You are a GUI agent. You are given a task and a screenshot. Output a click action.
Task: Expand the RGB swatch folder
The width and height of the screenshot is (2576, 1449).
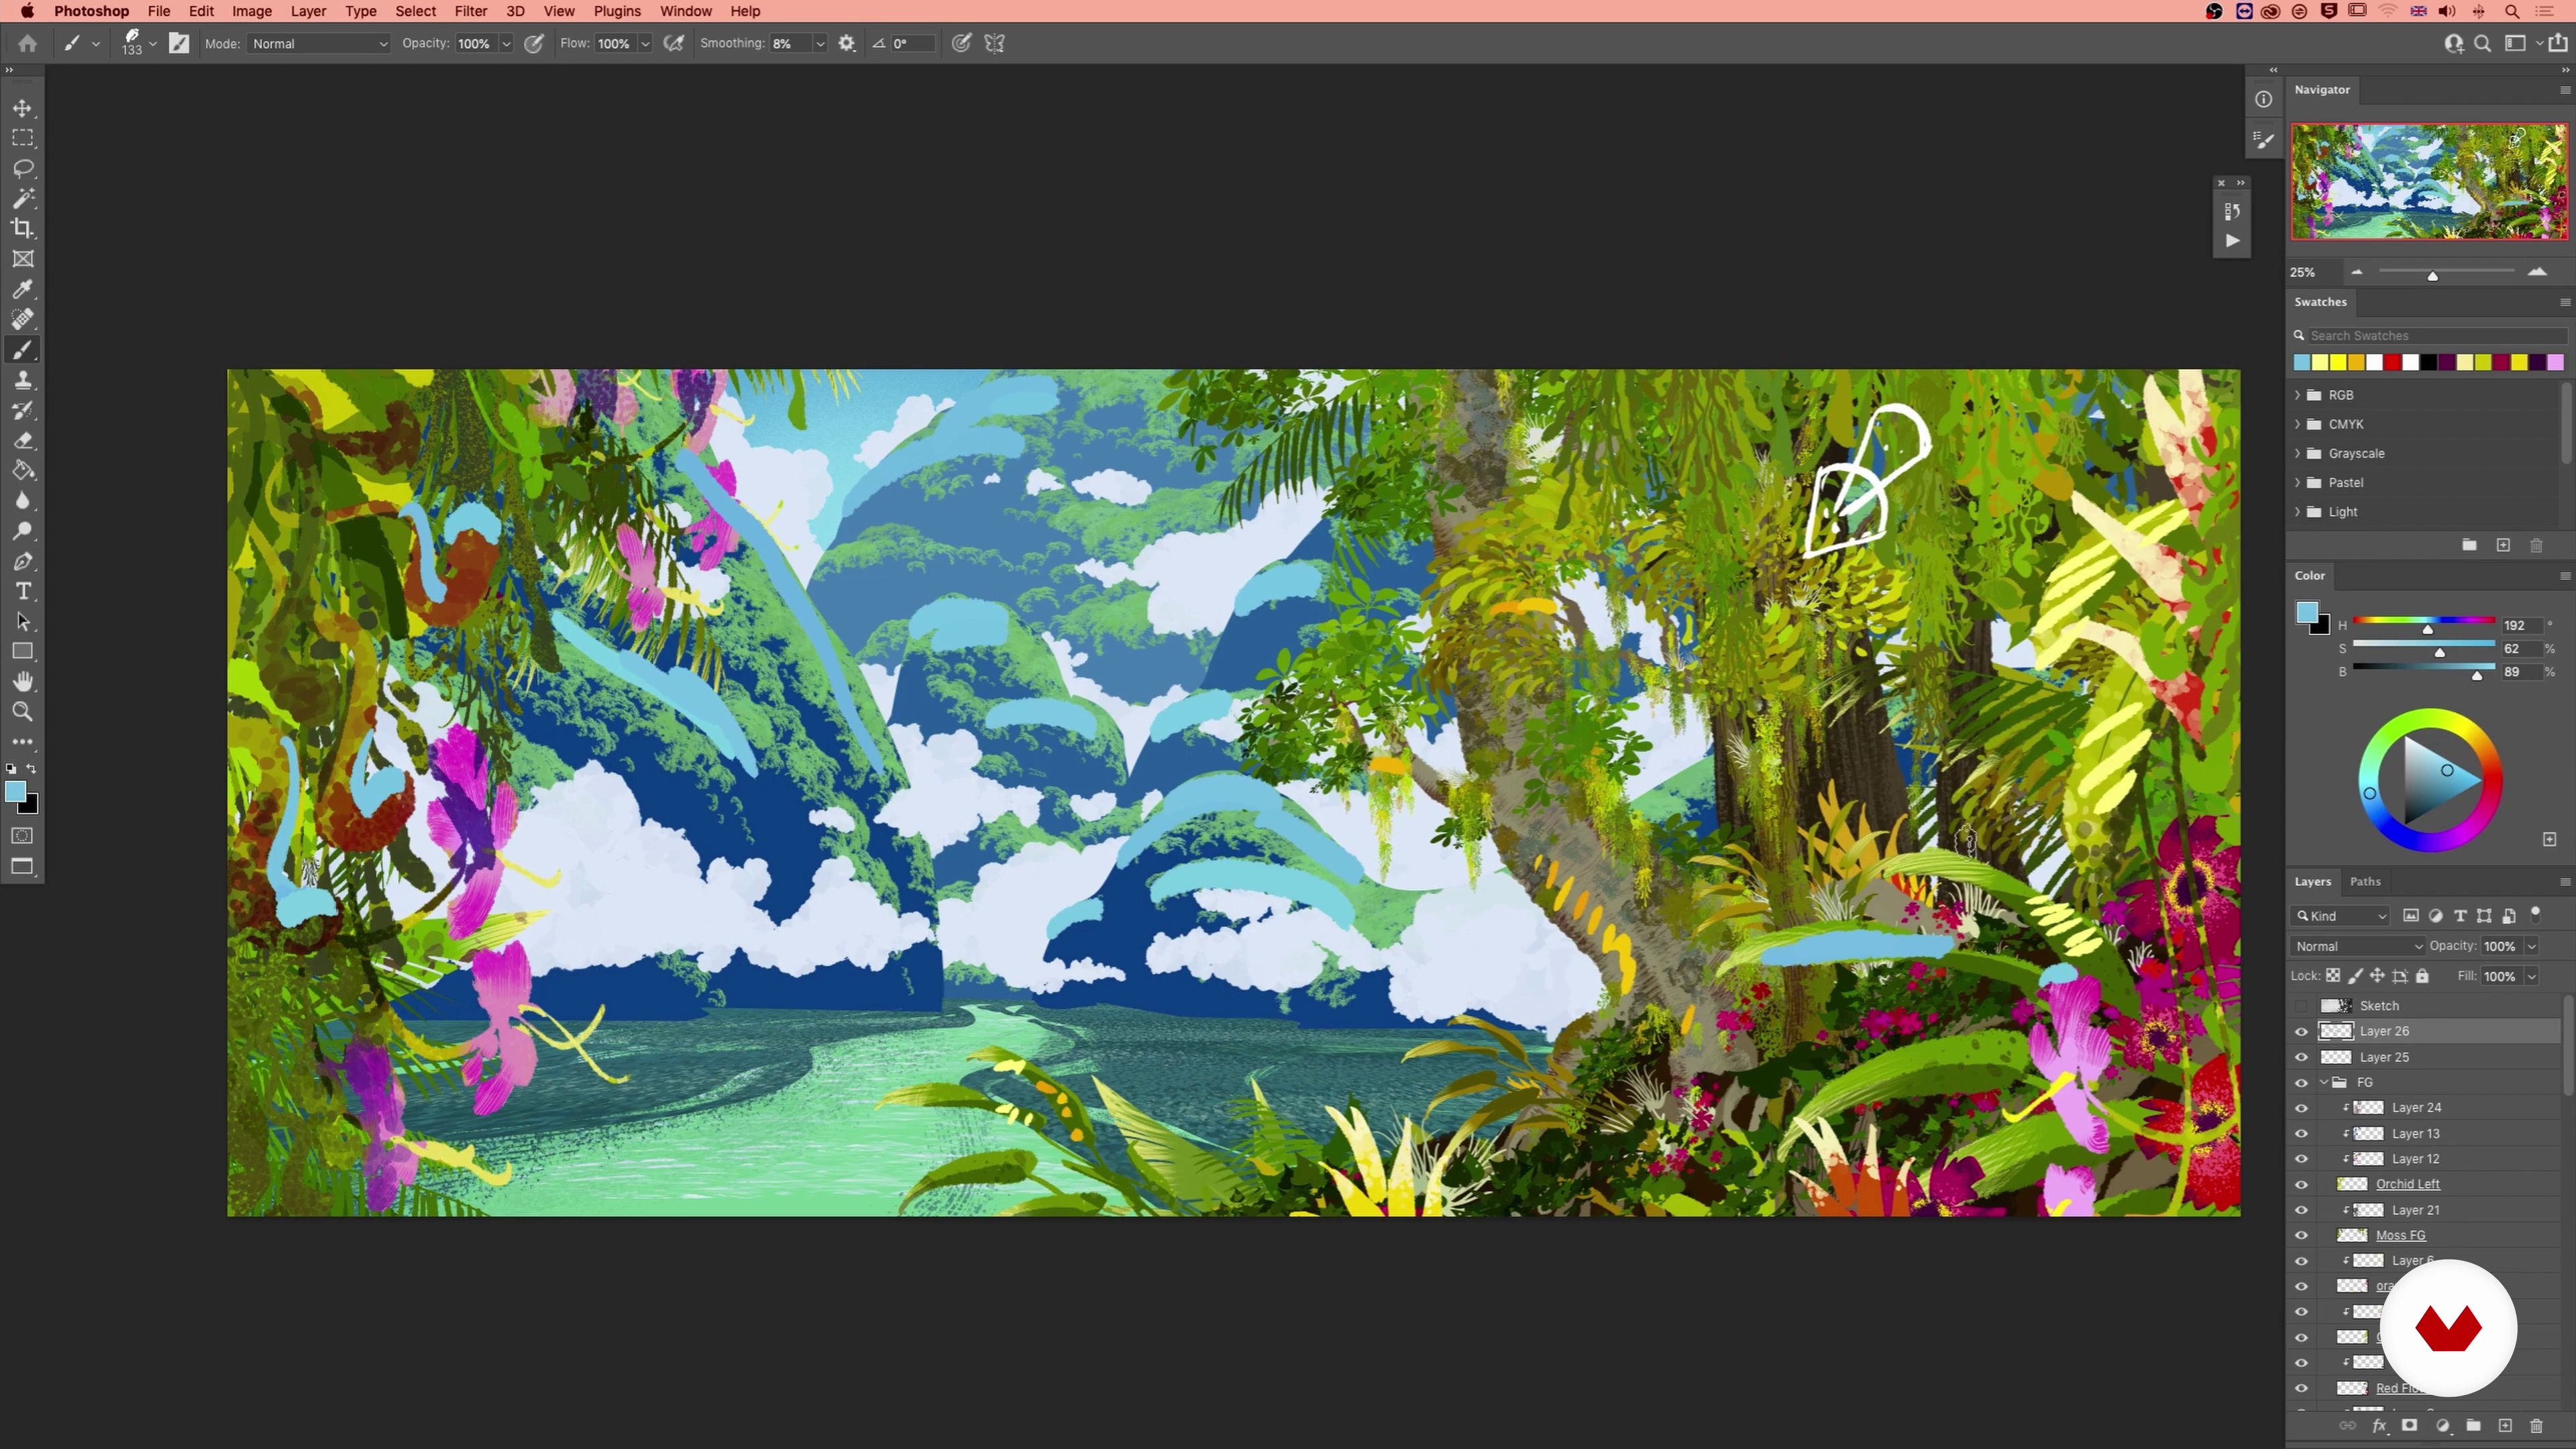pos(2298,395)
